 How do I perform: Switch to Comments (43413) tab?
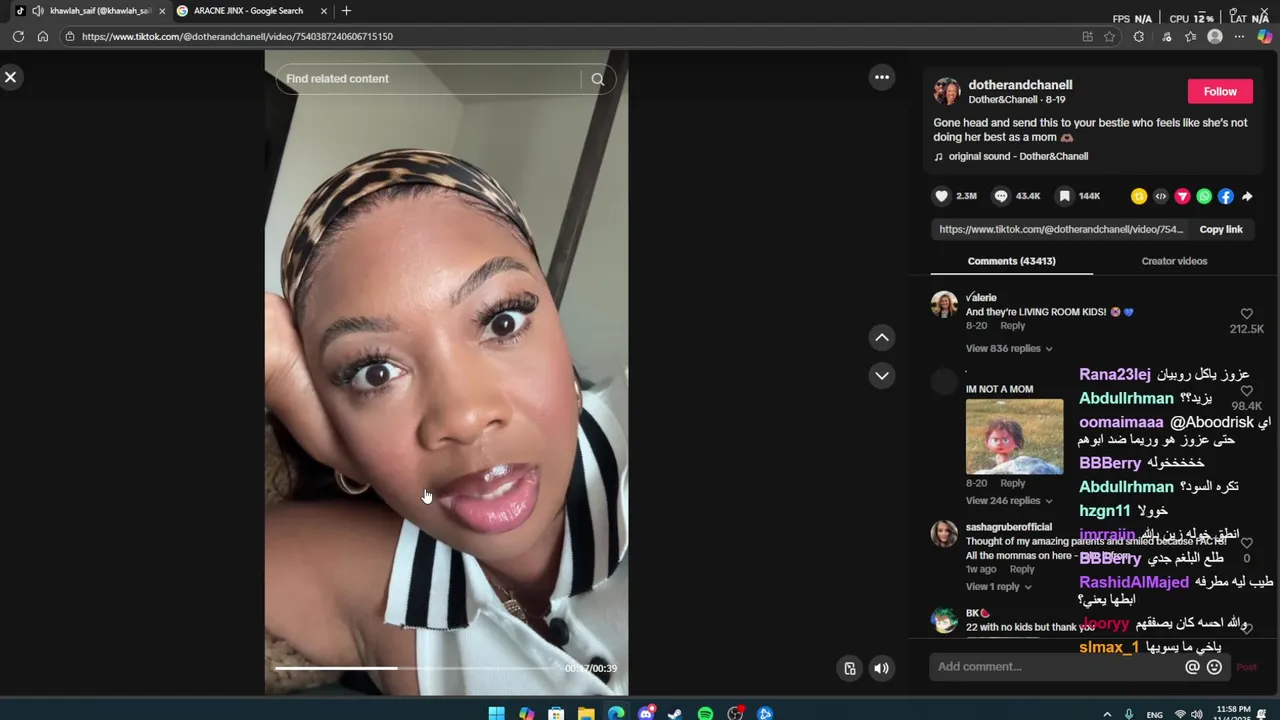coord(1011,261)
